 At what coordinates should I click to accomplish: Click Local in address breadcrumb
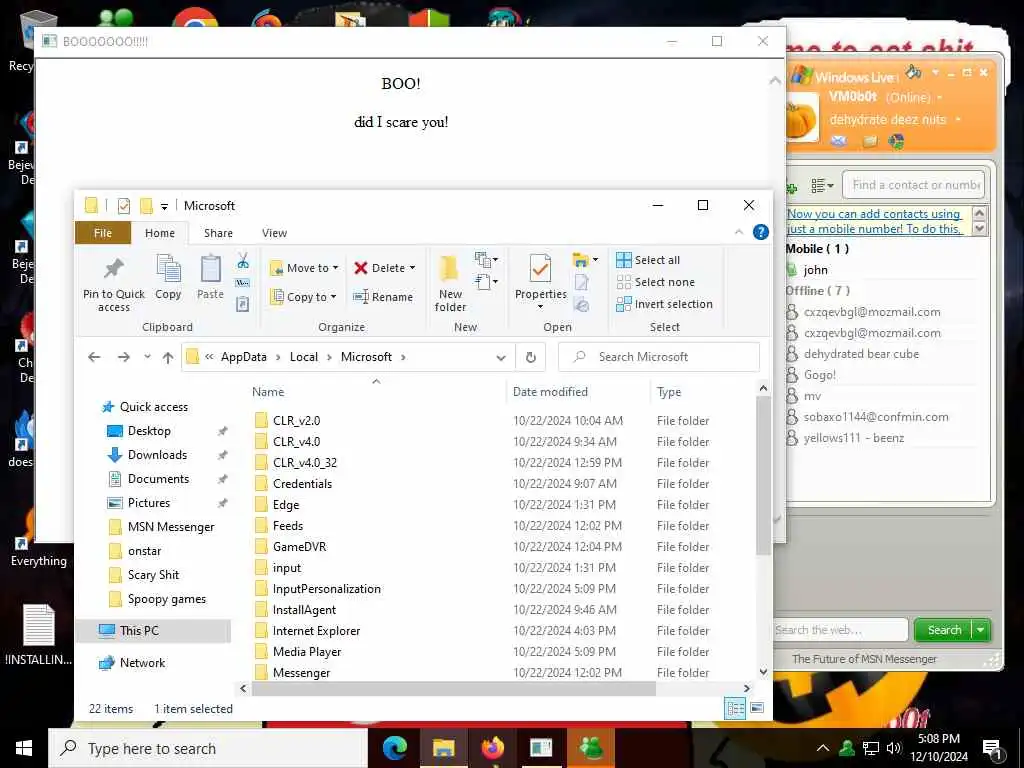coord(304,357)
